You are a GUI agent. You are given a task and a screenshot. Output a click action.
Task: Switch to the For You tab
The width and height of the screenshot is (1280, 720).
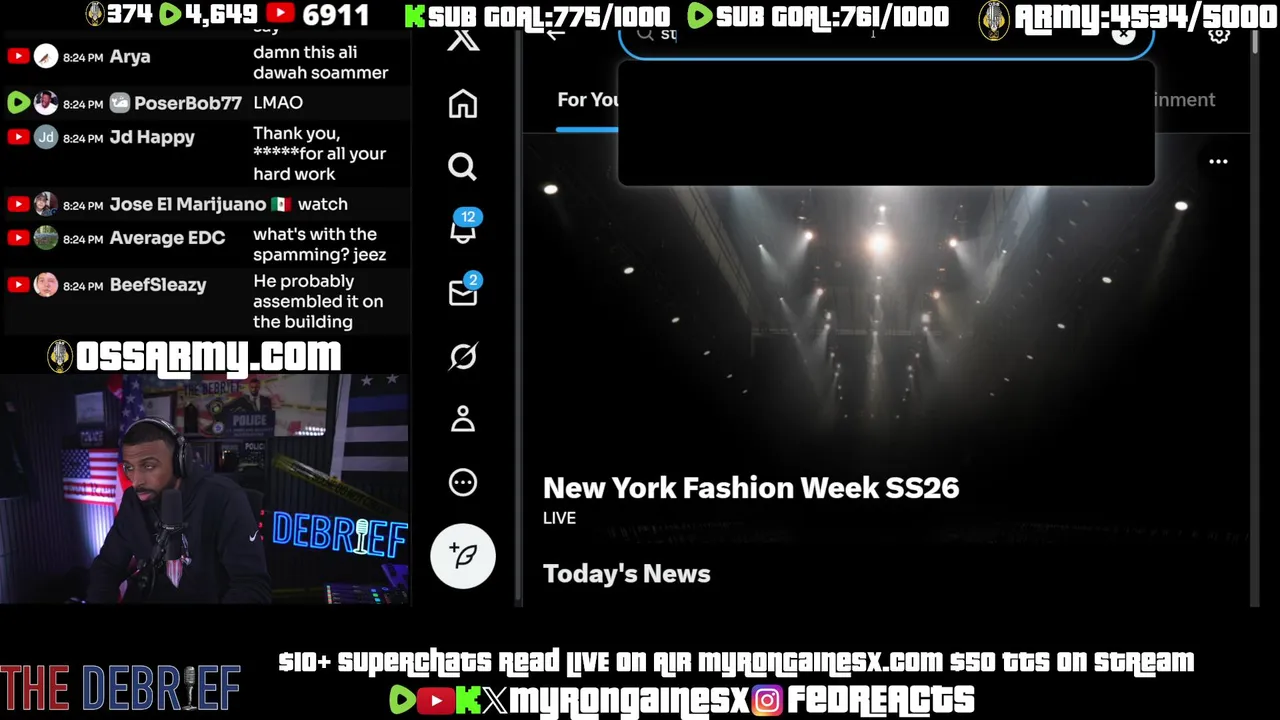pyautogui.click(x=588, y=100)
